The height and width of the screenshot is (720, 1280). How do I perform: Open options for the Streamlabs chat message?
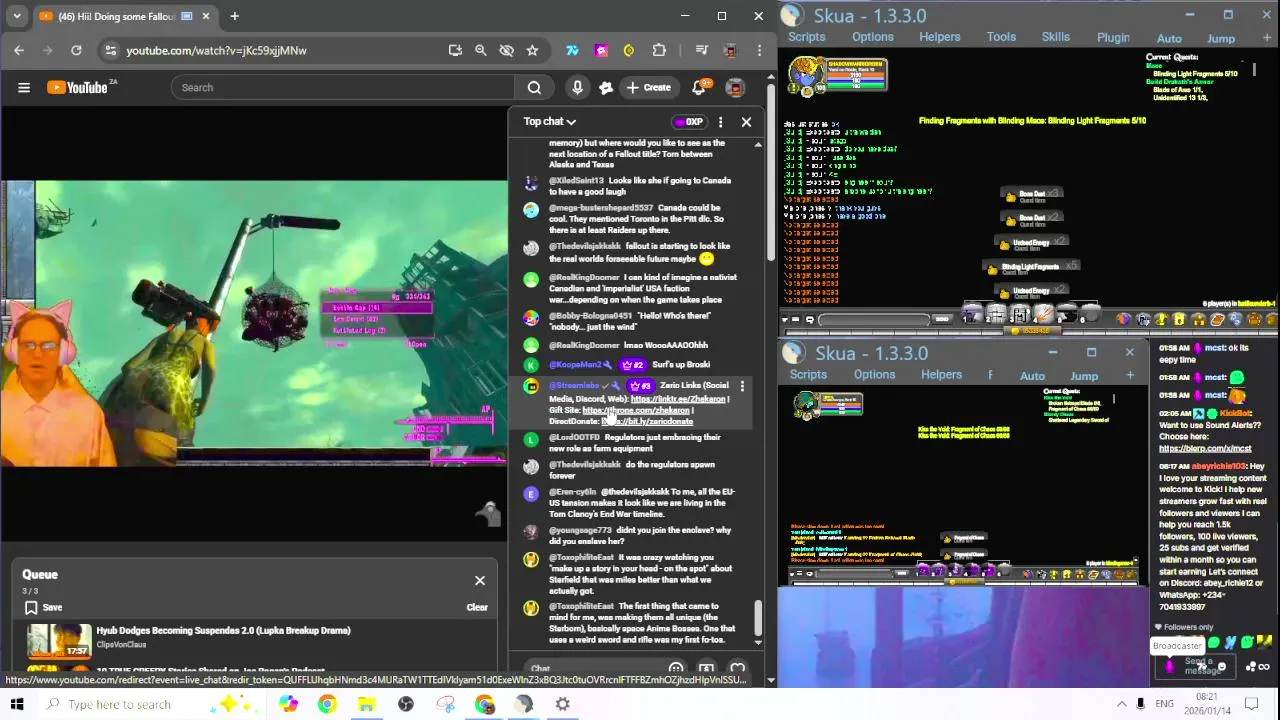coord(742,386)
